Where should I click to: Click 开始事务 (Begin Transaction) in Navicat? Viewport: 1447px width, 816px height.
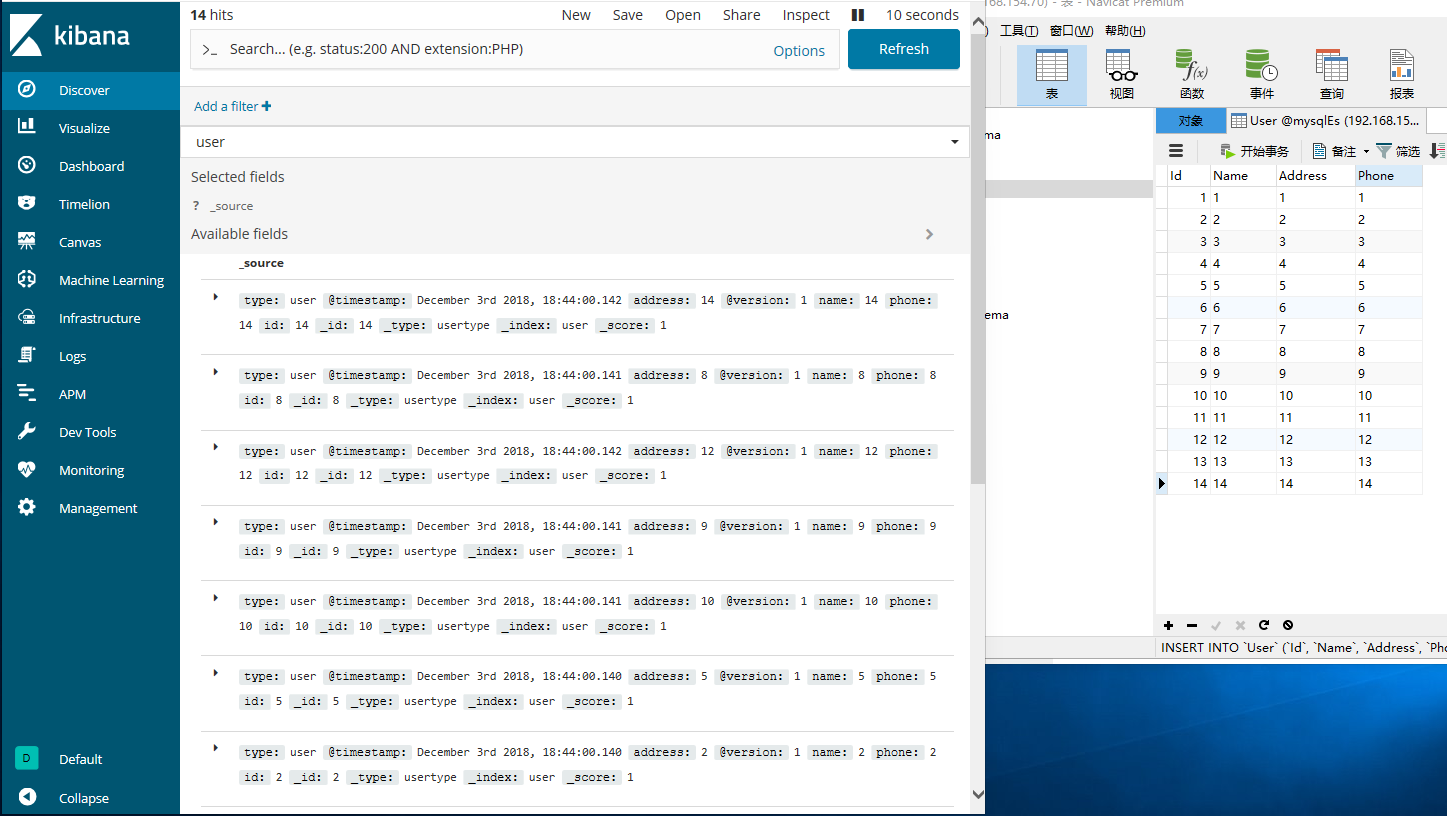(1254, 151)
